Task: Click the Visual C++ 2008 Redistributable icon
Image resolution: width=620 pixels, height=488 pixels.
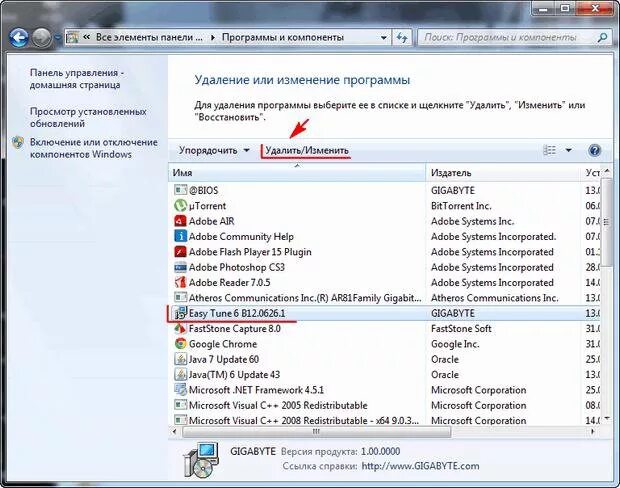Action: point(180,420)
